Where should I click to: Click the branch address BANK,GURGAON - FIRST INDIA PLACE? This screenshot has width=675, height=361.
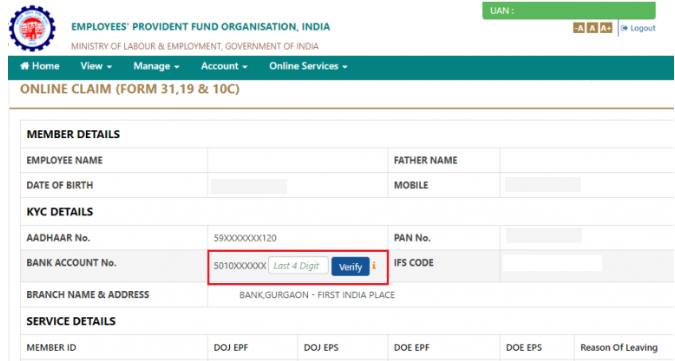317,295
